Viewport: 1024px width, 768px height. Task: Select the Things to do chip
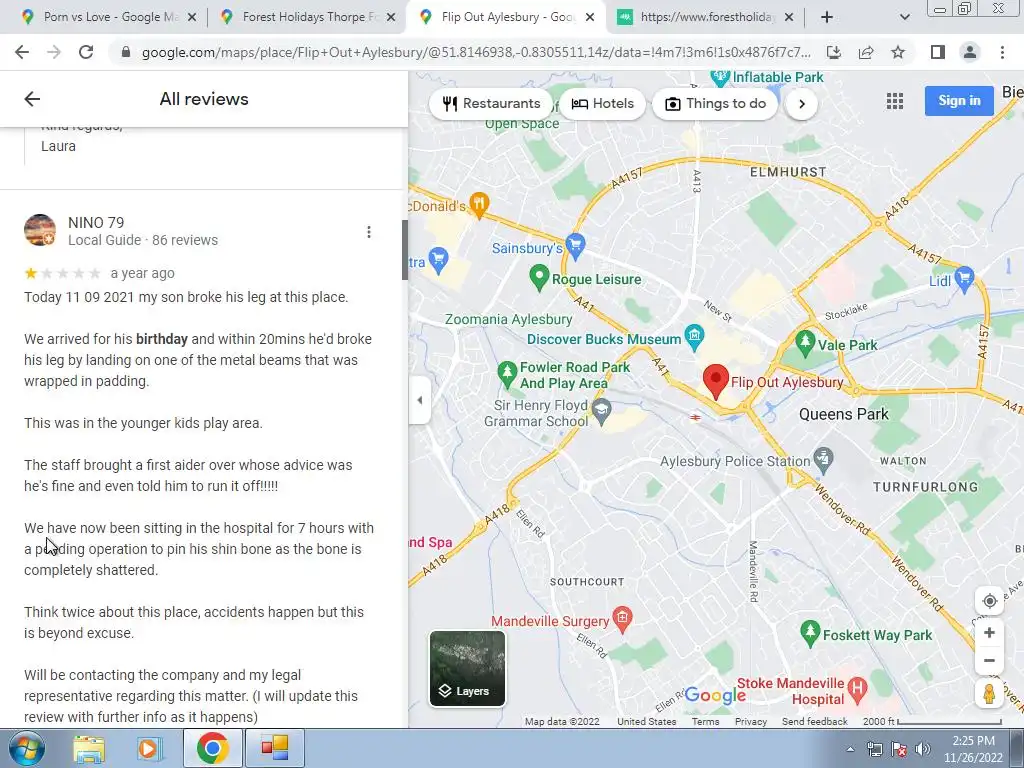(x=715, y=103)
